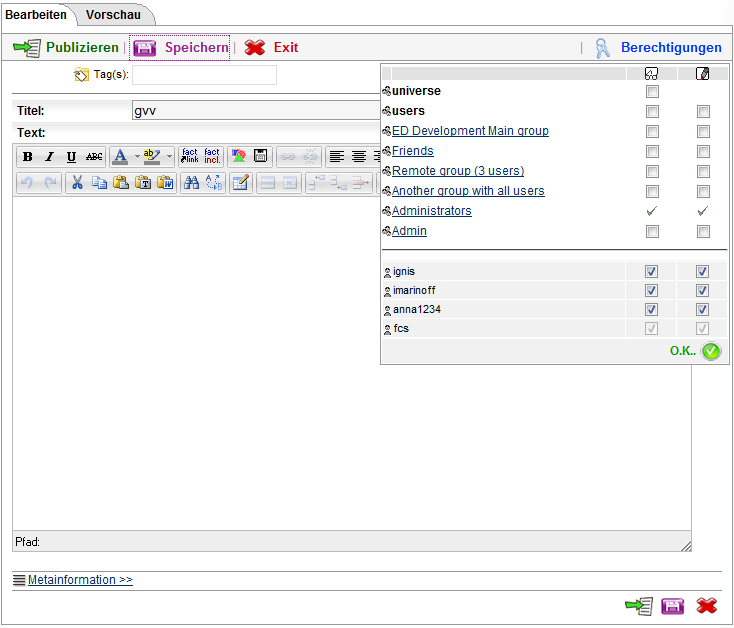Open Find and Replace (A to B) icon

pos(214,183)
